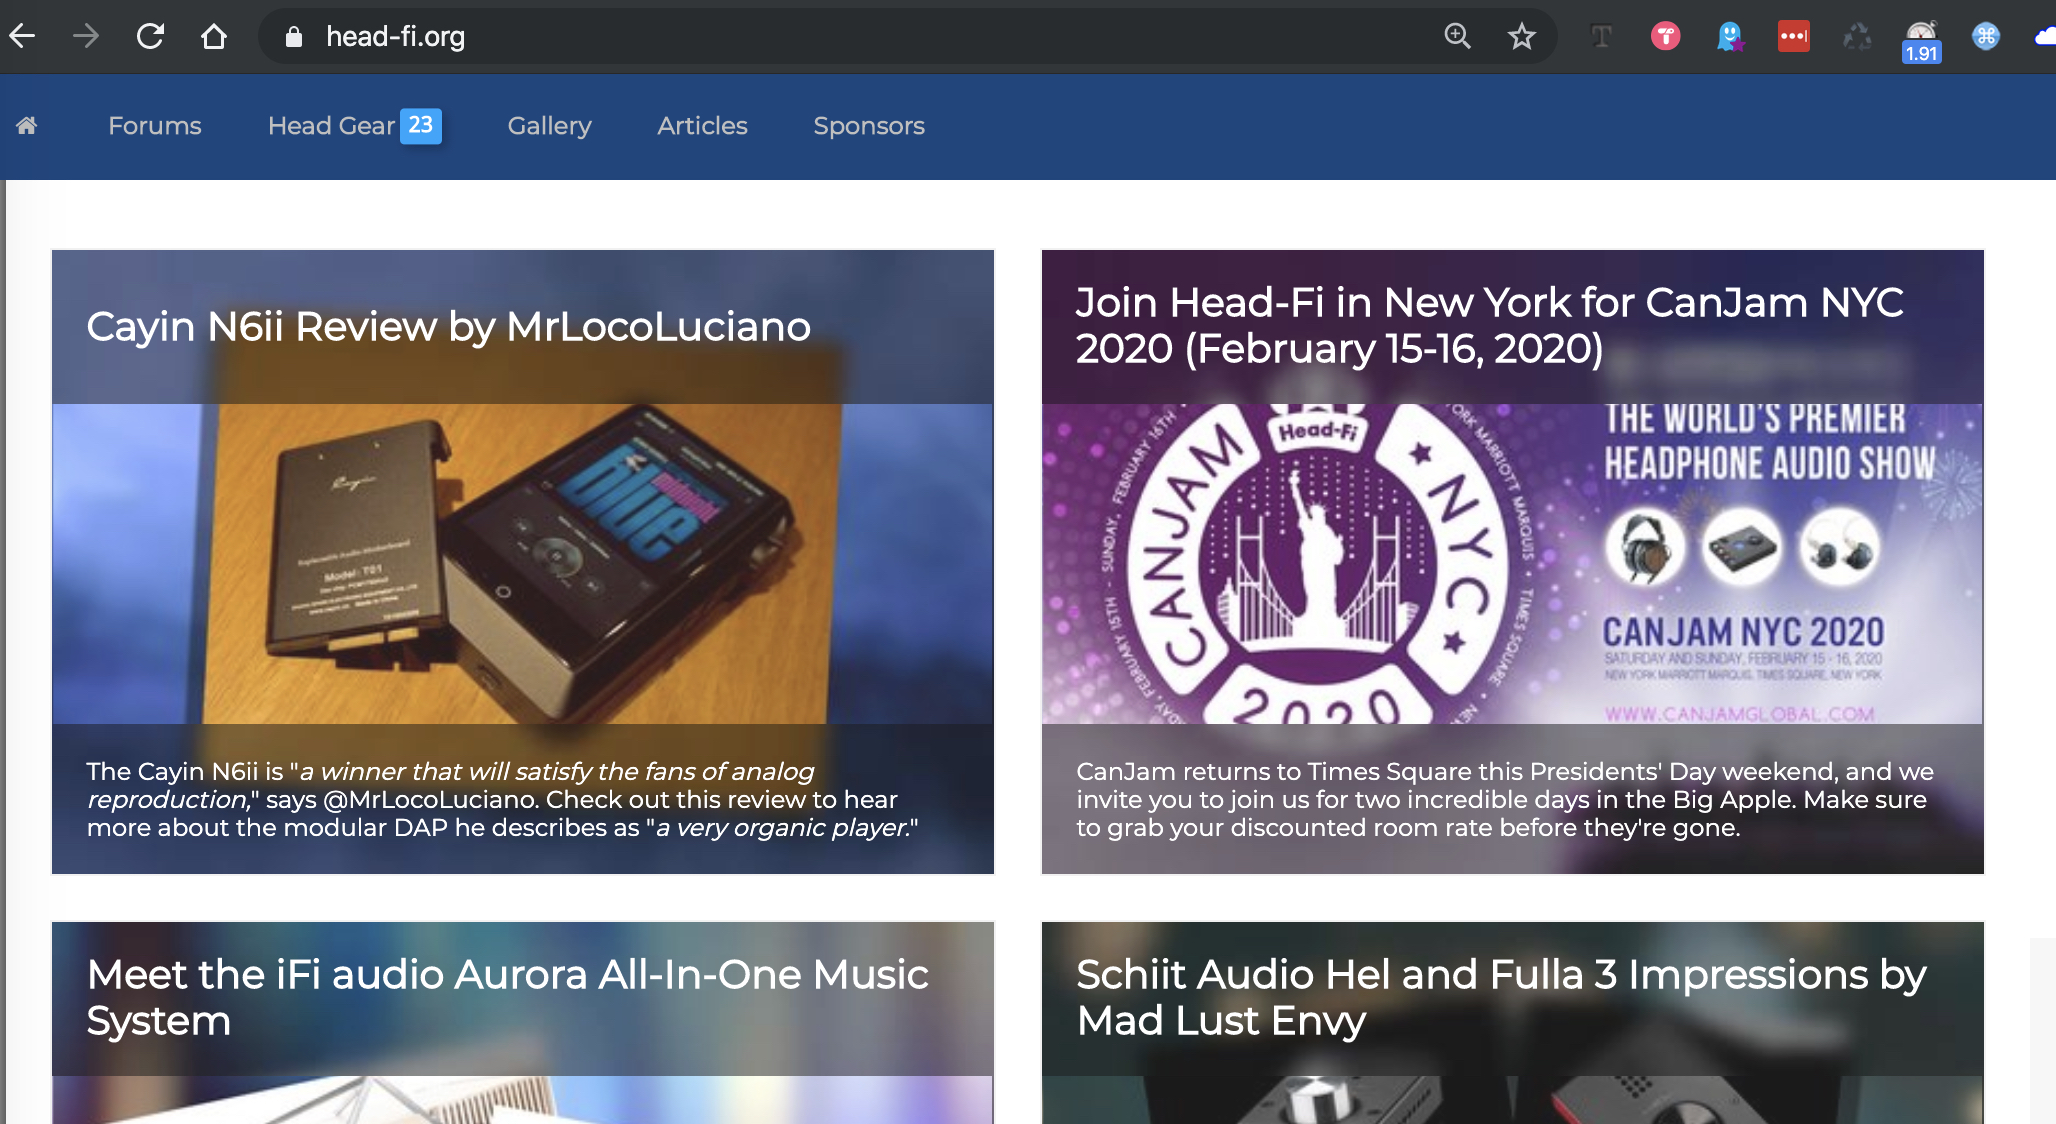The width and height of the screenshot is (2056, 1124).
Task: Open Cayin N6ii Review by MrLocoLuciano
Action: [448, 327]
